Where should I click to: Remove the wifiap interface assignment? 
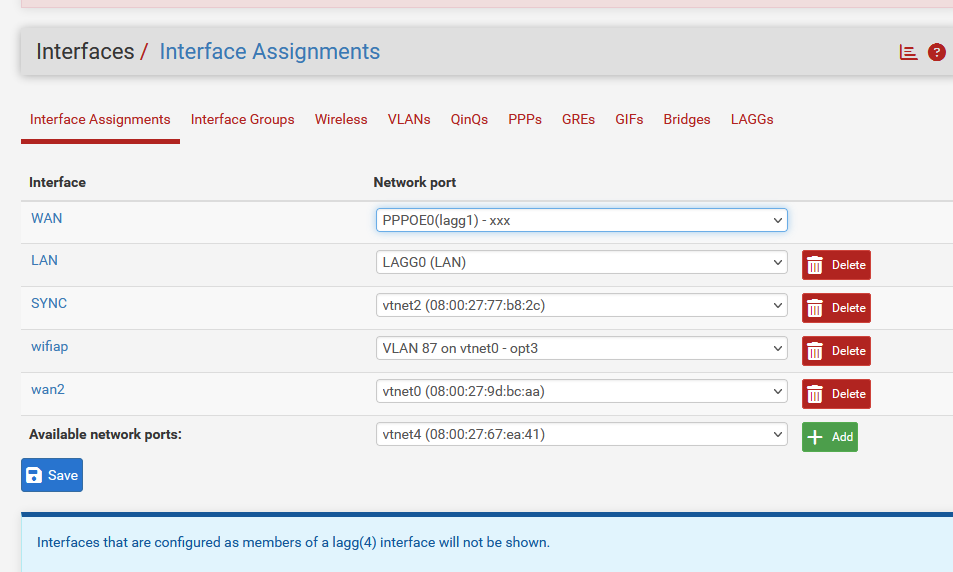click(836, 351)
